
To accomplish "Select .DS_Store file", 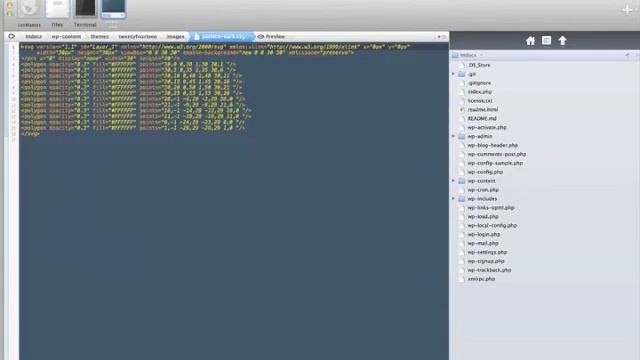I will tap(479, 65).
